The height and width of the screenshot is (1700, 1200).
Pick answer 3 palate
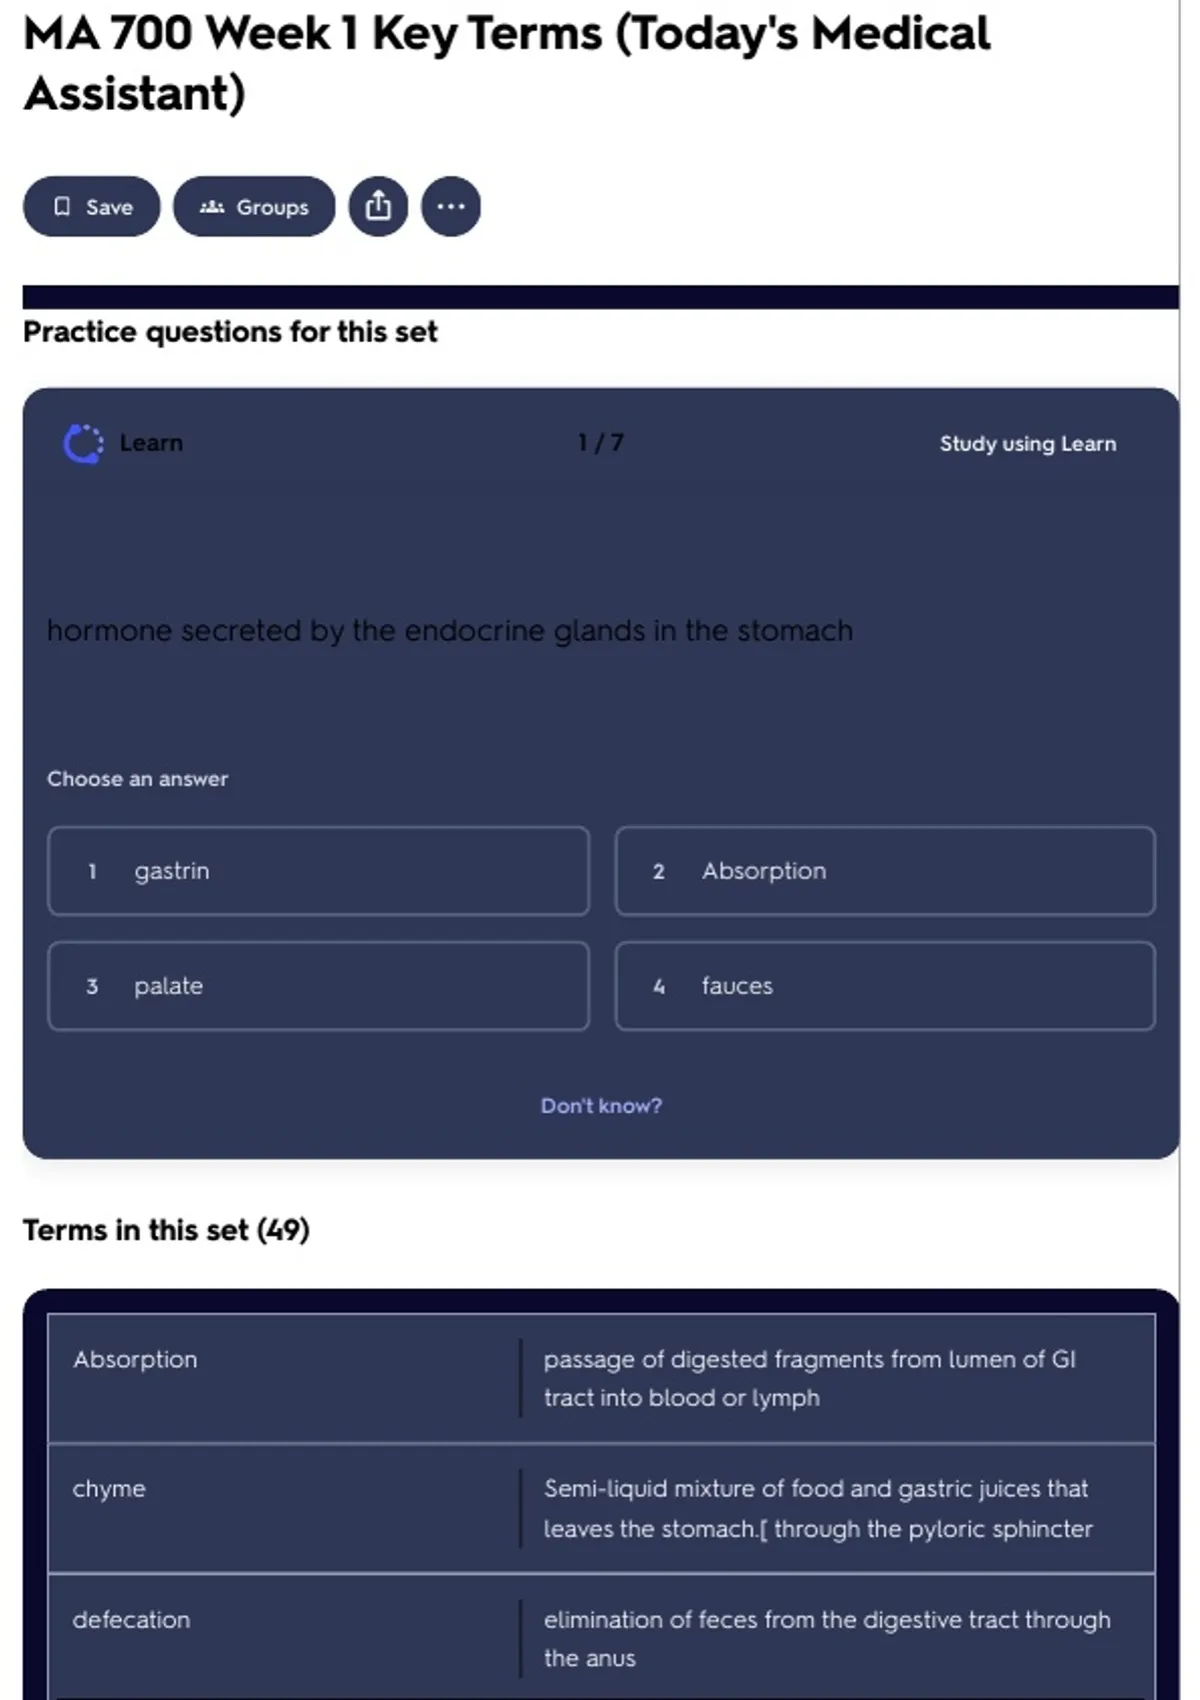pyautogui.click(x=318, y=986)
